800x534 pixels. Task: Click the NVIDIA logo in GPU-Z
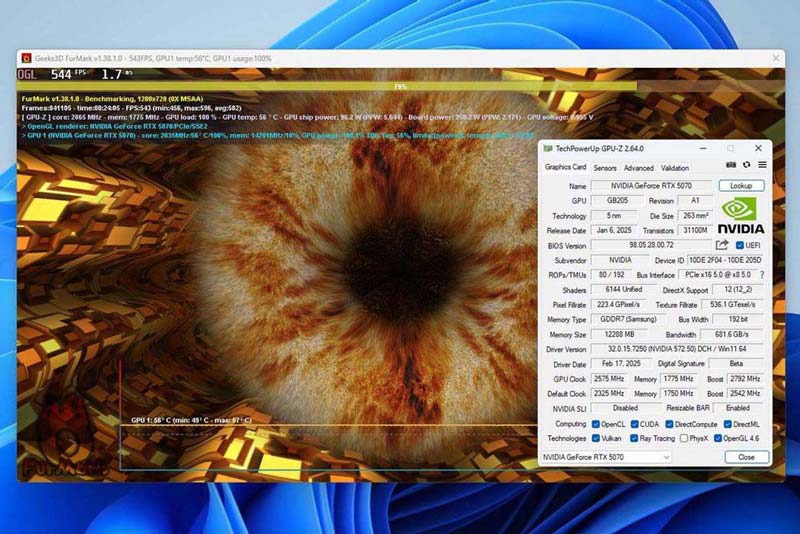[x=741, y=216]
